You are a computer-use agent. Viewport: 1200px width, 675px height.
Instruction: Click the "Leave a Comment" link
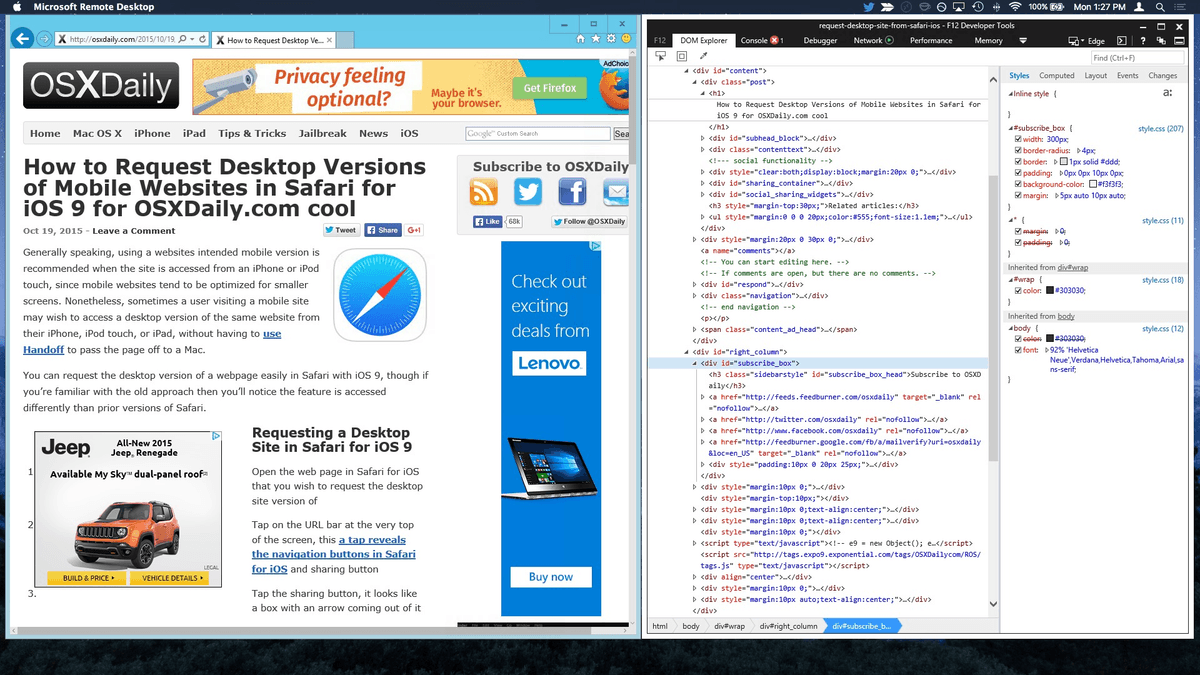(119, 231)
